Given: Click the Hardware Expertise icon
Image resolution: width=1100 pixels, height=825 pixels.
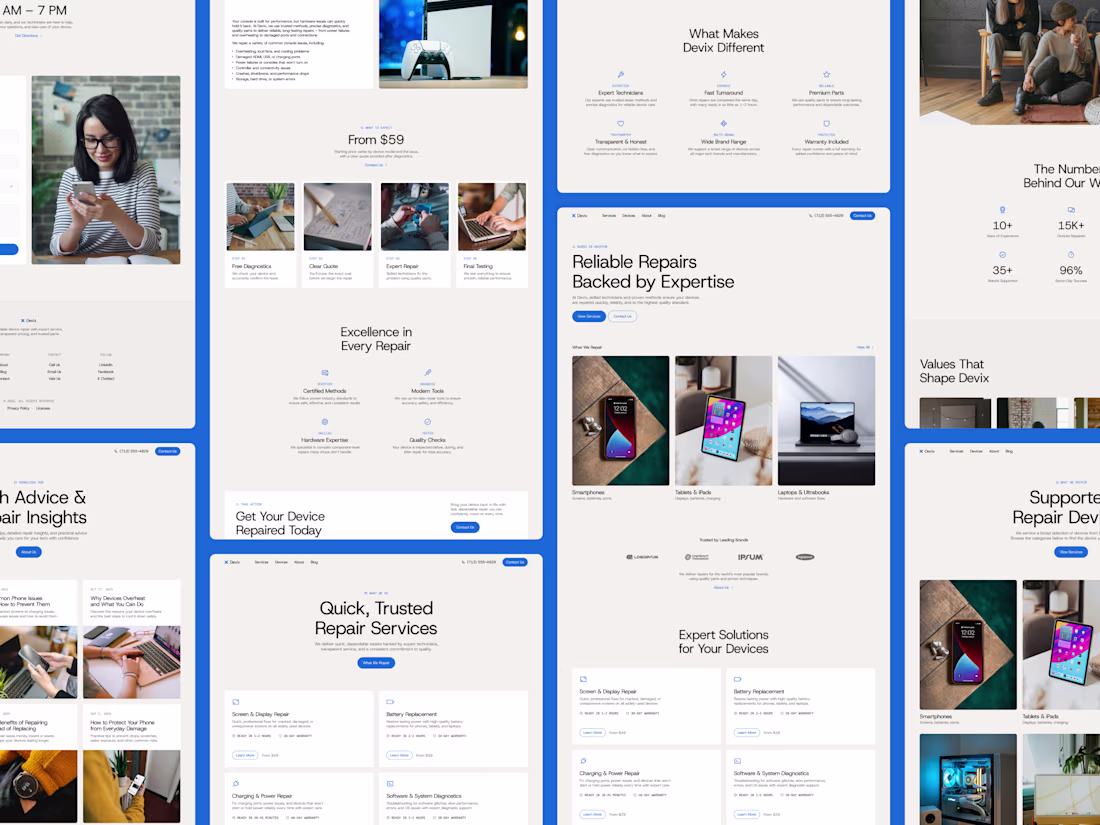Looking at the screenshot, I should 325,422.
